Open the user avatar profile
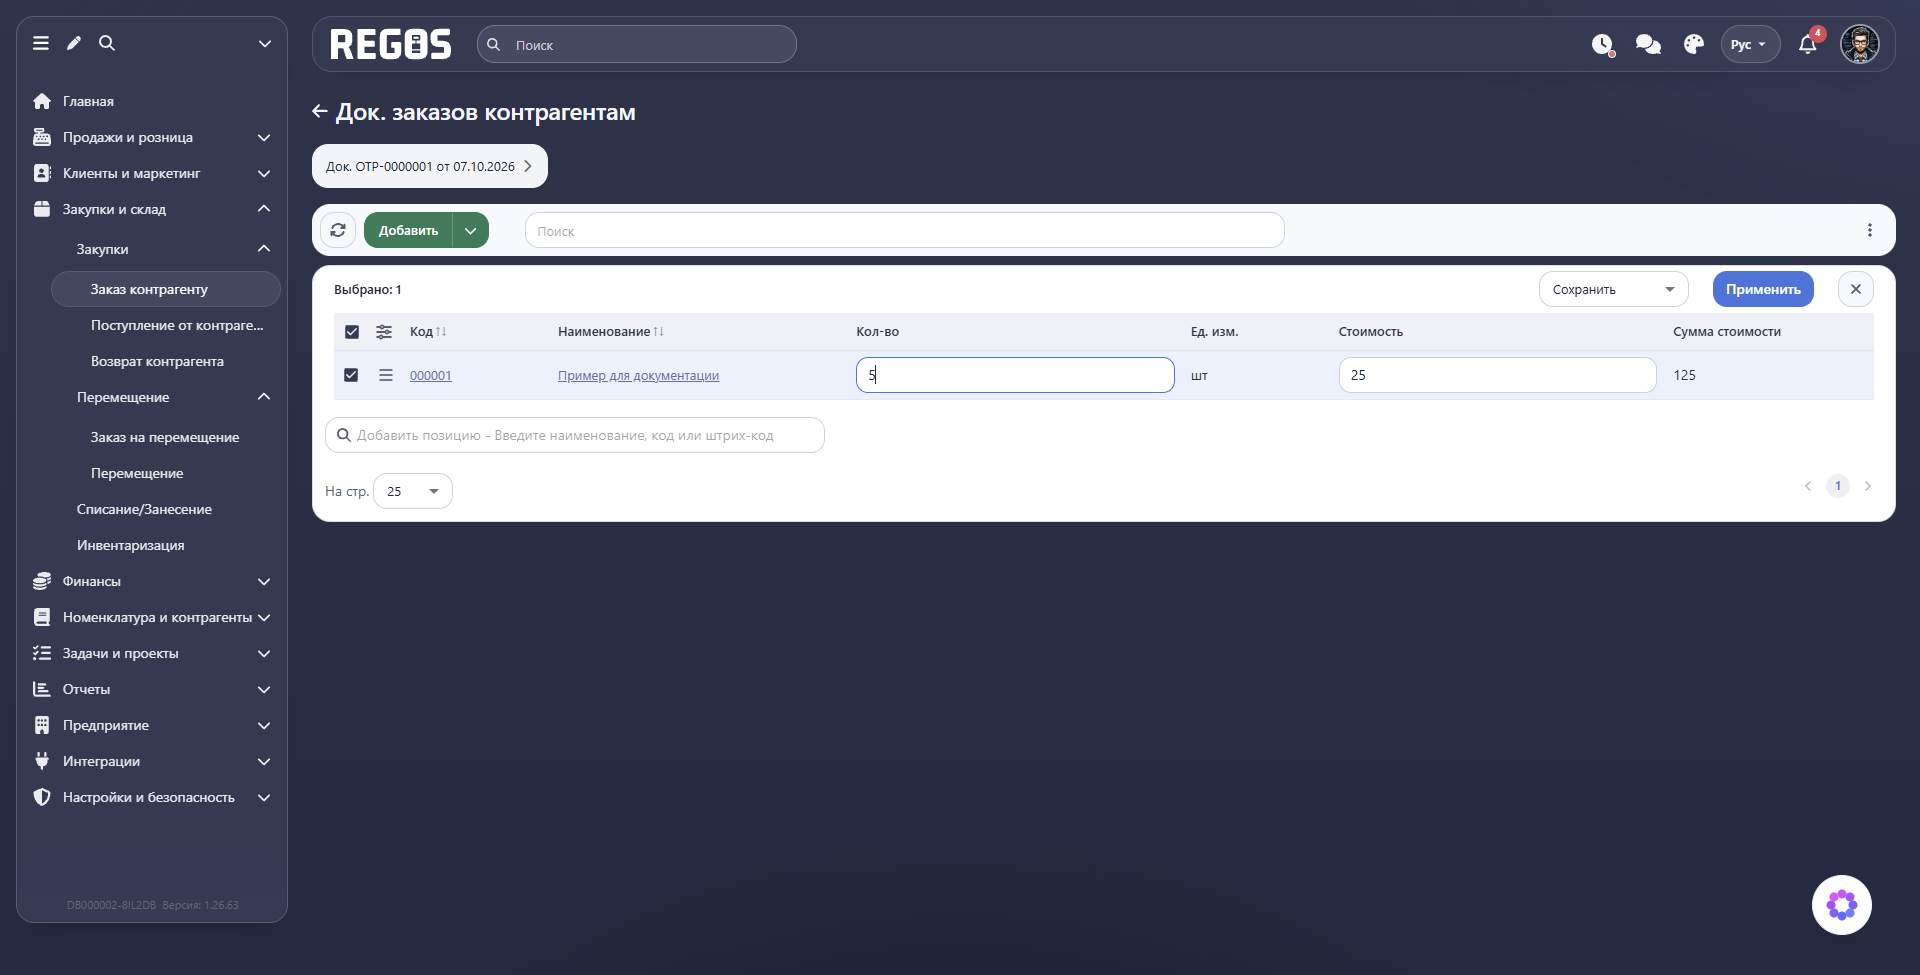The image size is (1920, 975). pos(1860,44)
